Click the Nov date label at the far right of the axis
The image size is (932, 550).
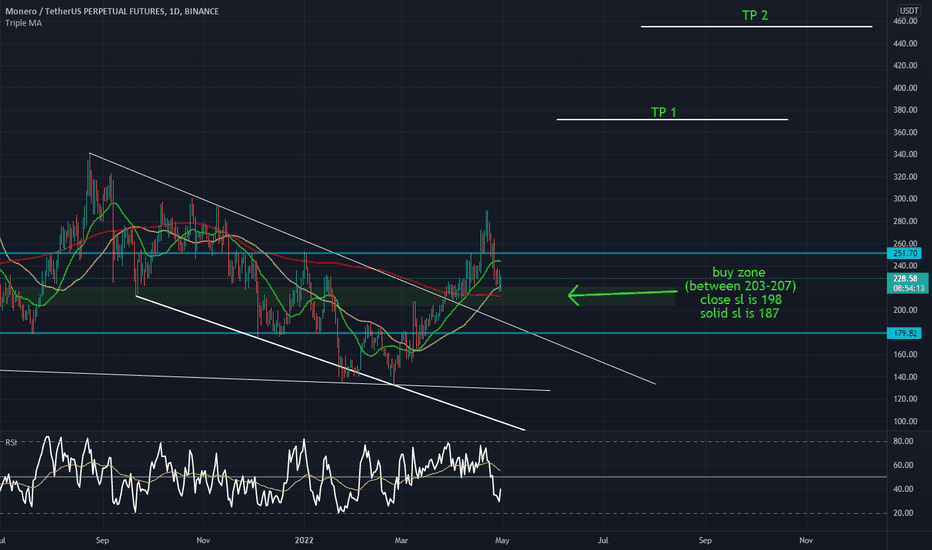coord(806,540)
